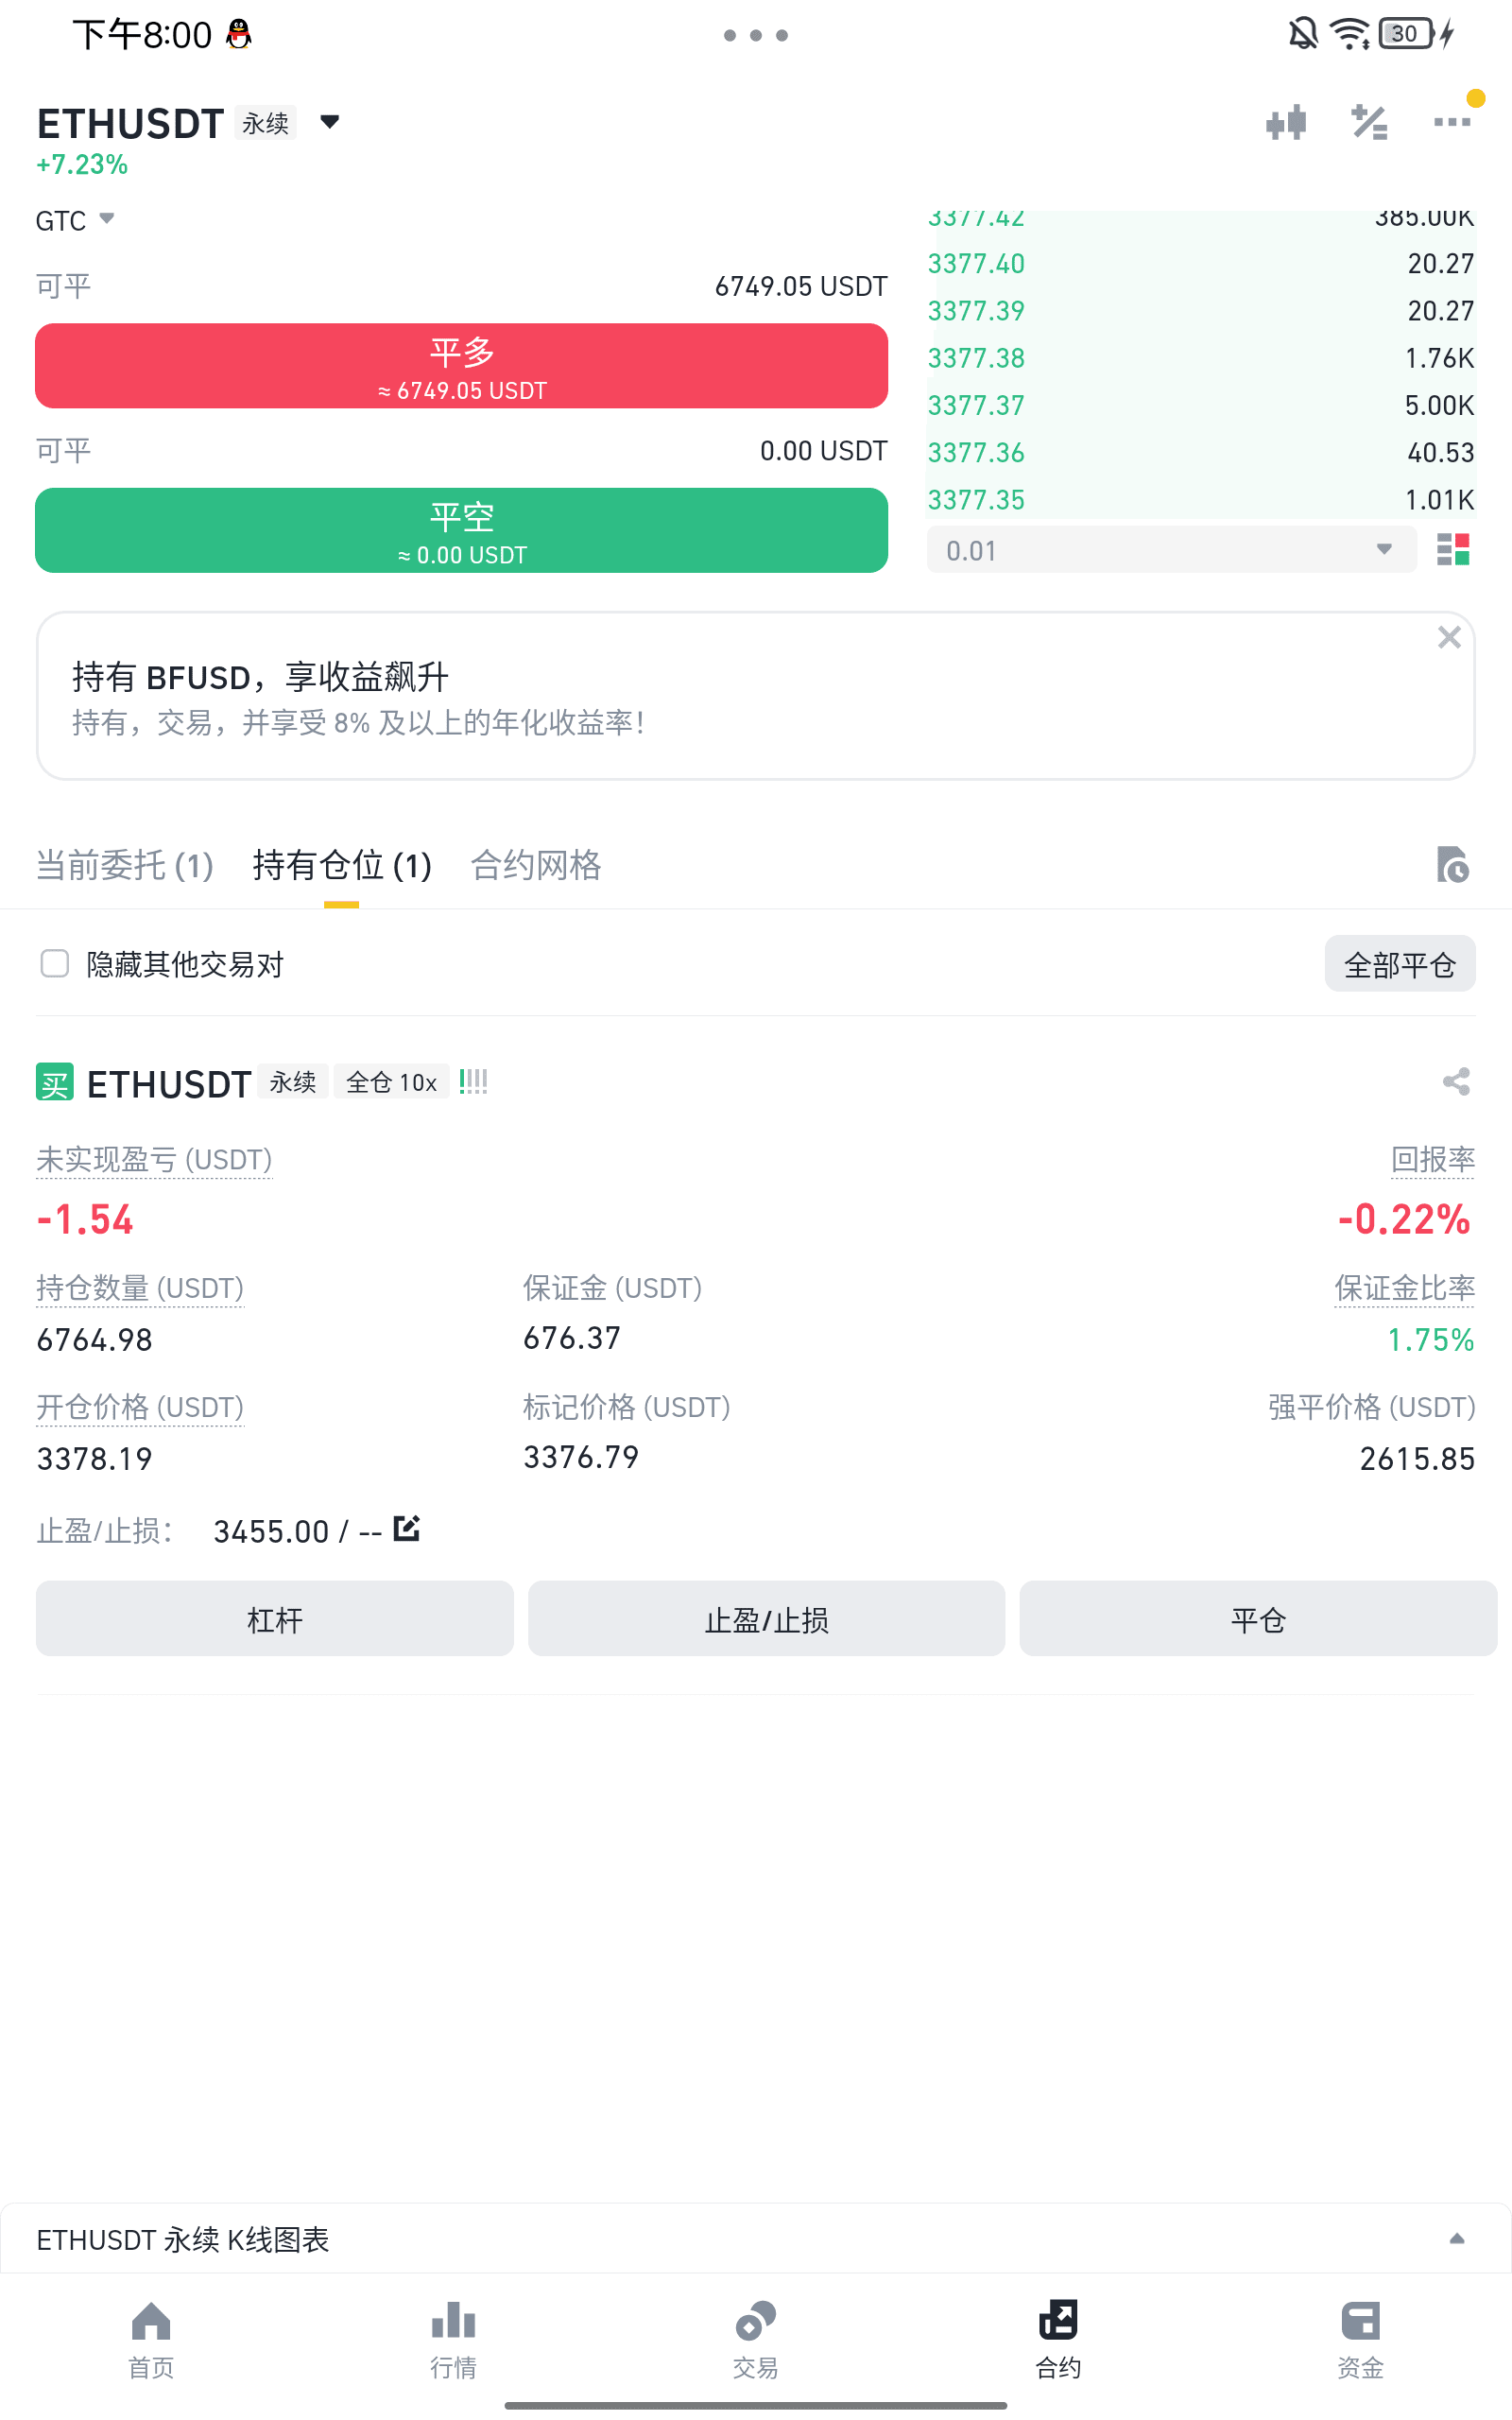
Task: Tap the order book layout icon
Action: (x=1452, y=549)
